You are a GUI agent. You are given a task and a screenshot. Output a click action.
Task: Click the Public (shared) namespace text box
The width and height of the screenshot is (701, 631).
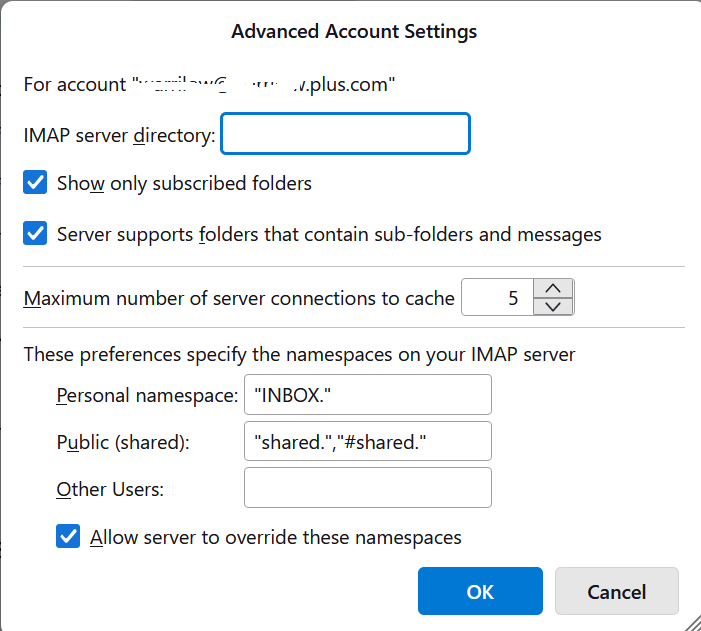[367, 442]
